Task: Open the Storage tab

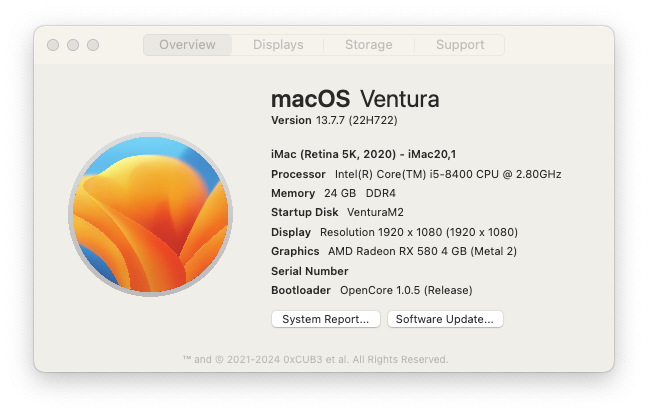Action: [x=369, y=45]
